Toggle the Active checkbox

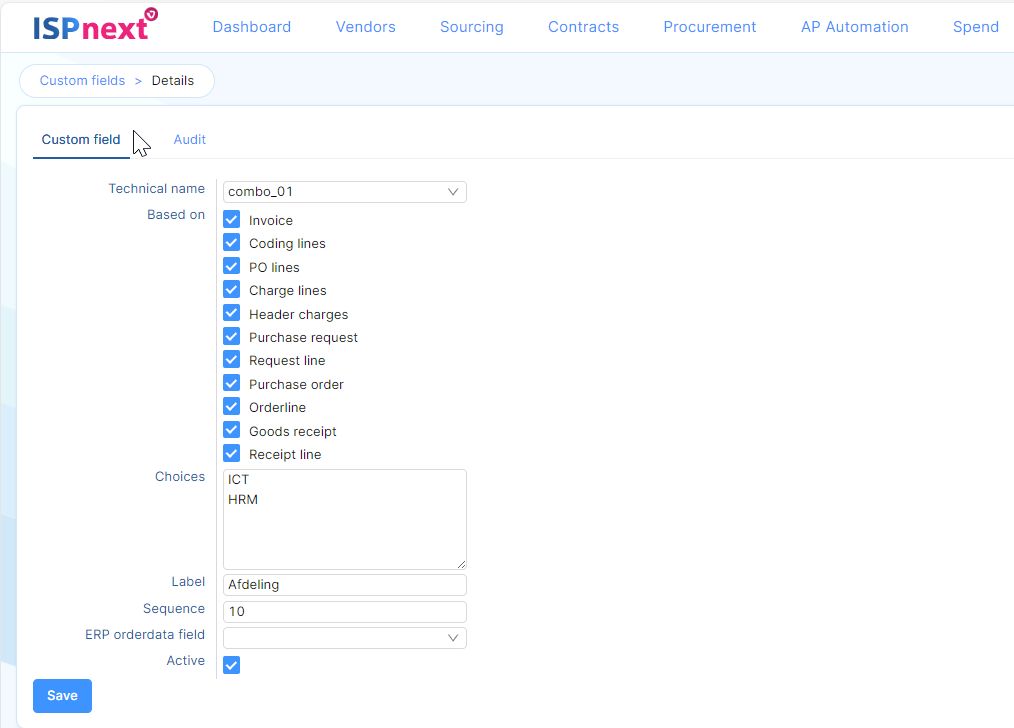click(232, 665)
